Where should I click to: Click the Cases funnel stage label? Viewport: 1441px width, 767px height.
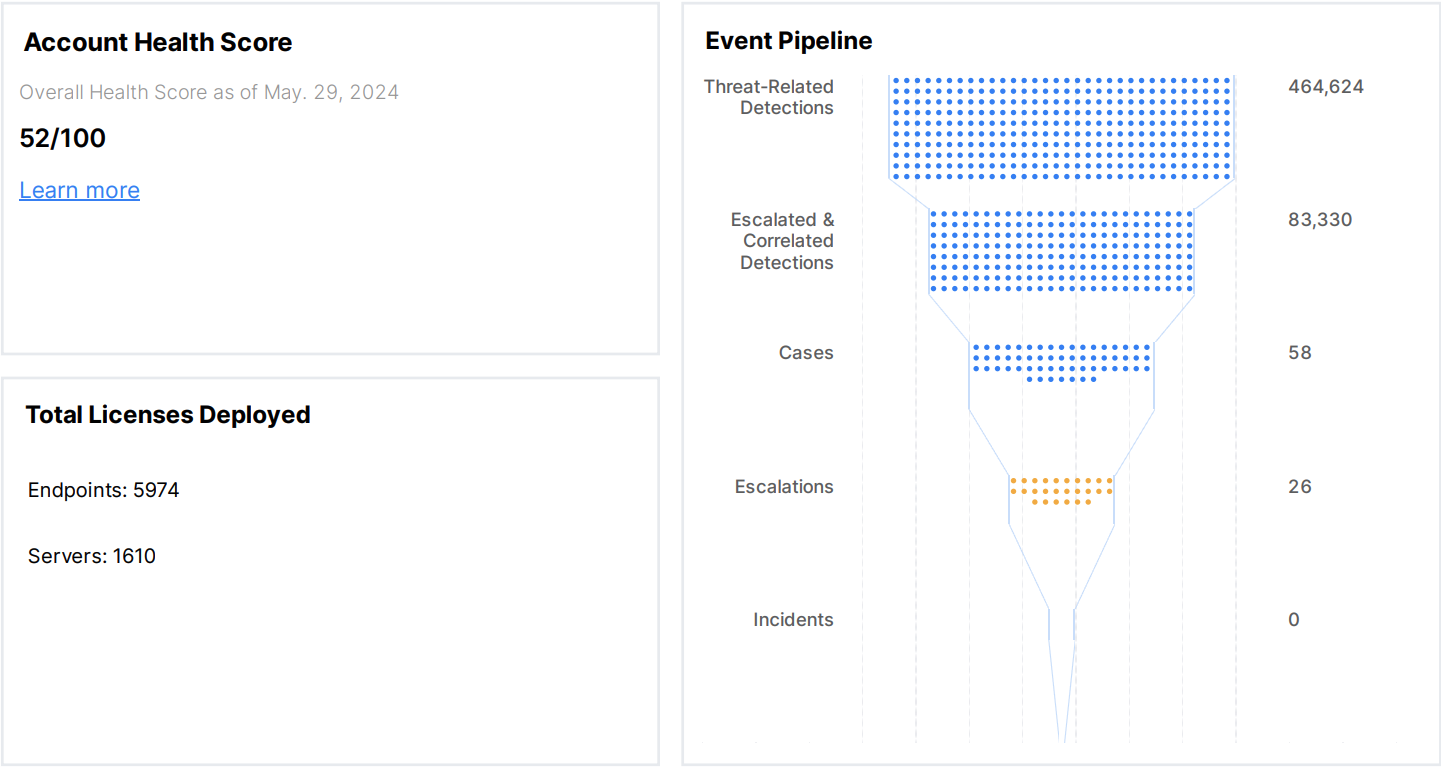point(806,353)
